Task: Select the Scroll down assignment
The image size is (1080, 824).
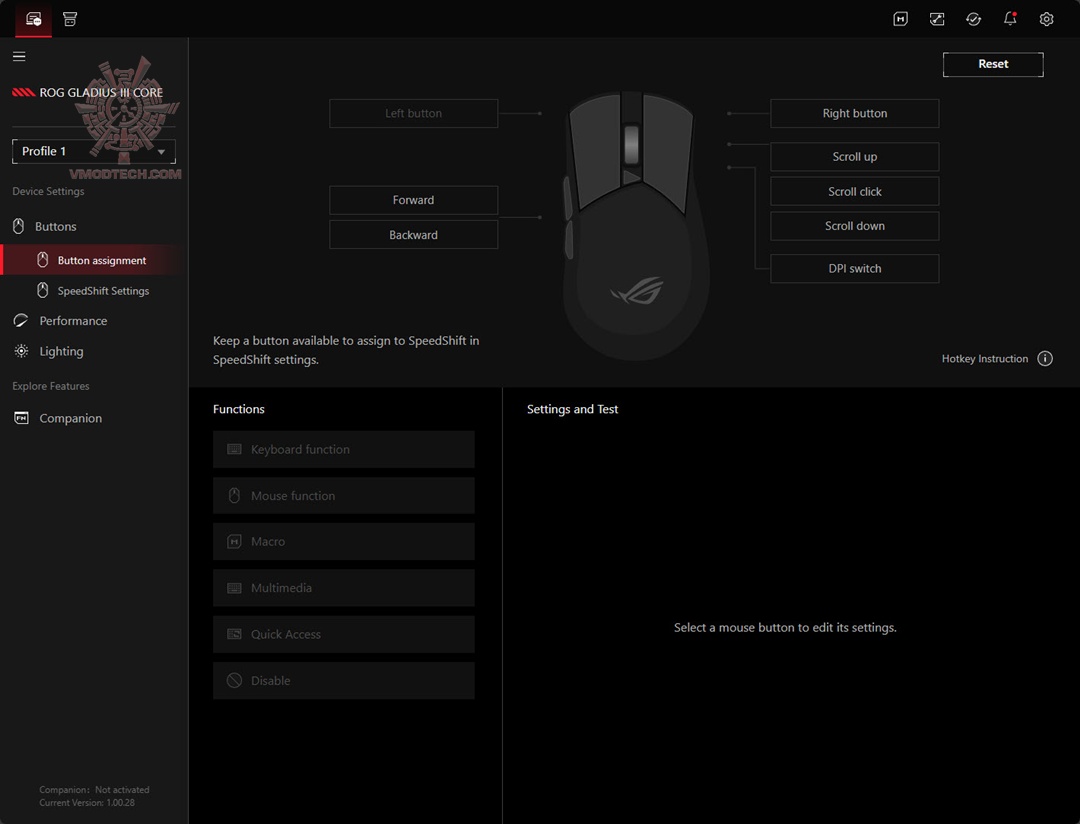Action: point(854,226)
